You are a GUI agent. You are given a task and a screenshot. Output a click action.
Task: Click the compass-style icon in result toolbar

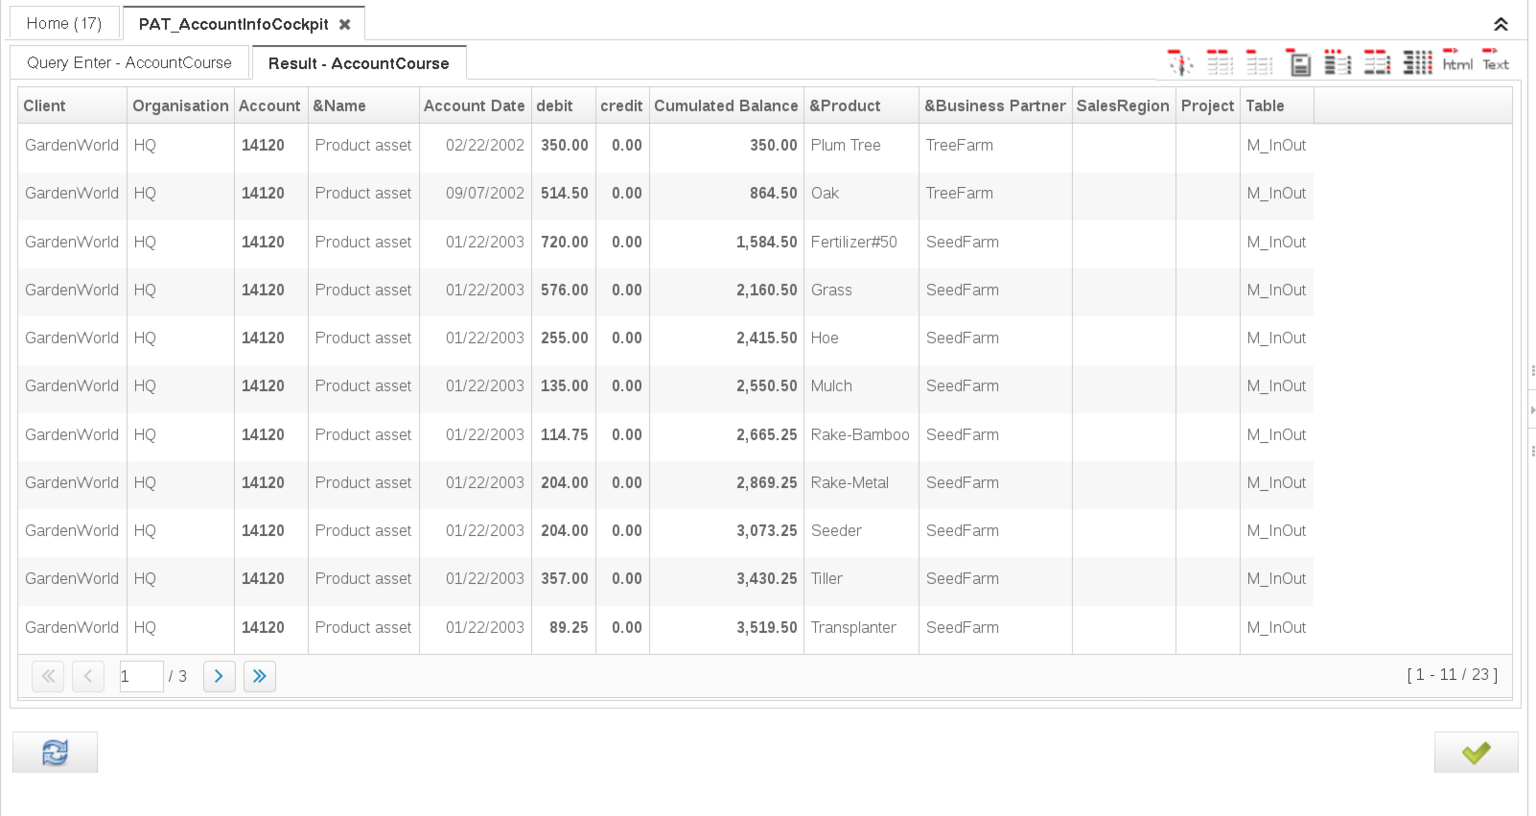[1180, 63]
